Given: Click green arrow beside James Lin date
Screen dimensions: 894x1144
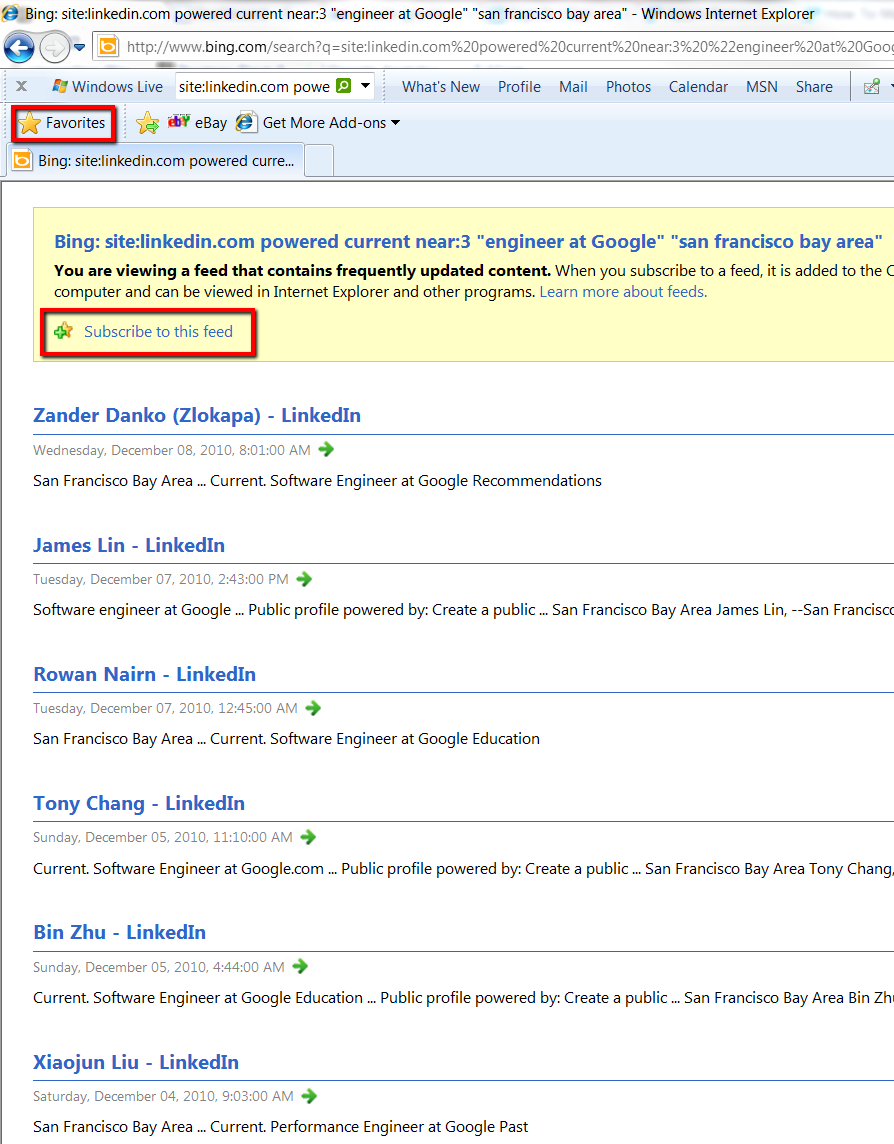Looking at the screenshot, I should point(304,579).
